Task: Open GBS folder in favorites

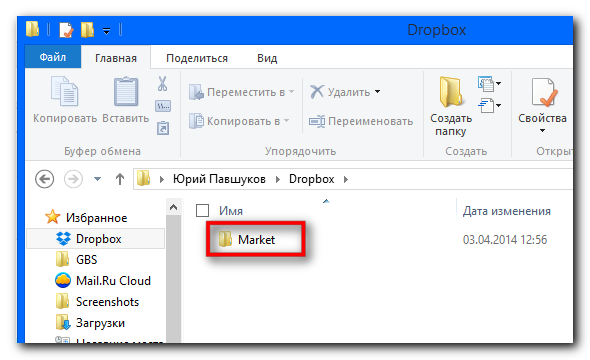Action: 87,260
